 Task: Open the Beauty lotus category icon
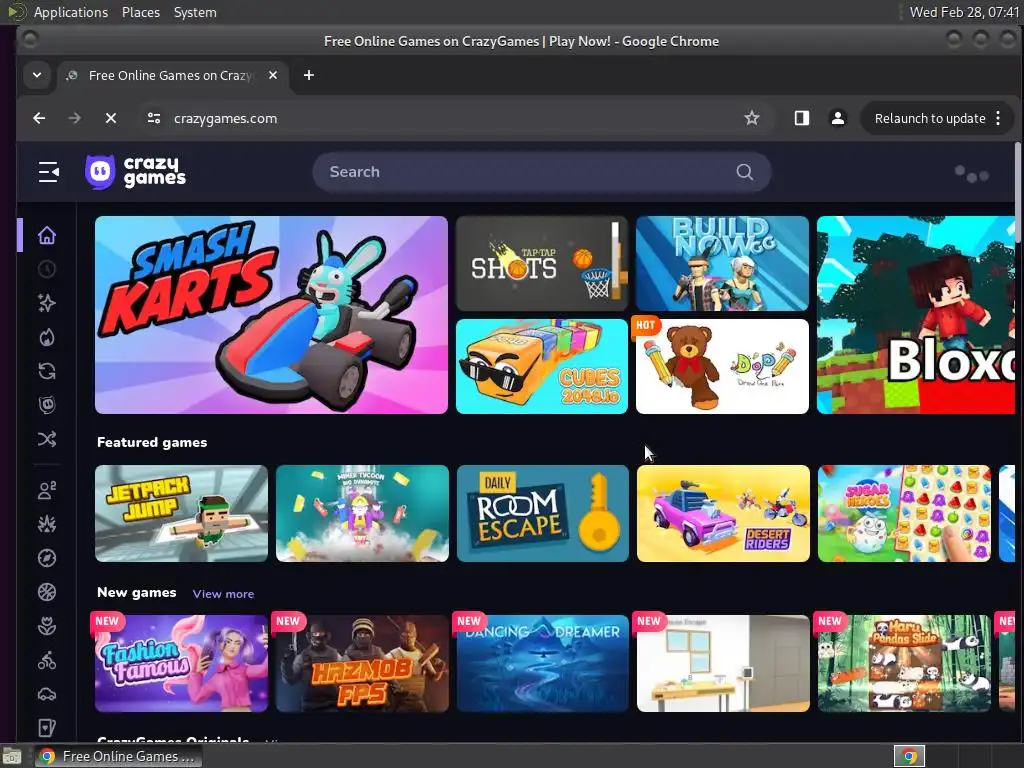coord(47,626)
